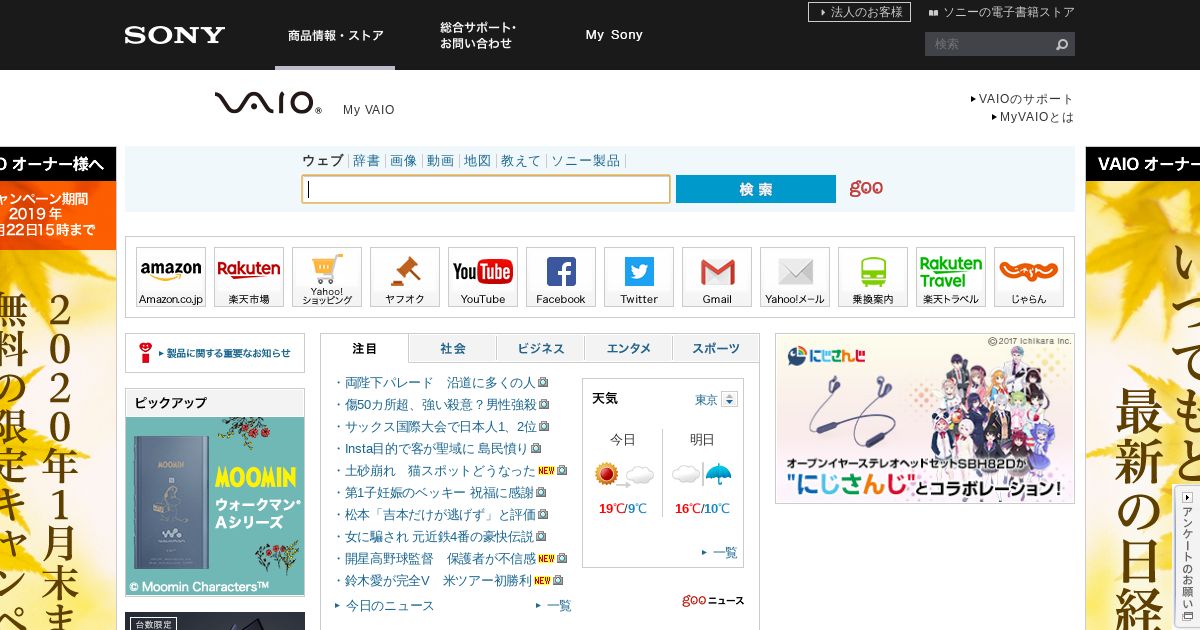
Task: Open the Yahoo!メール envelope icon
Action: (795, 277)
